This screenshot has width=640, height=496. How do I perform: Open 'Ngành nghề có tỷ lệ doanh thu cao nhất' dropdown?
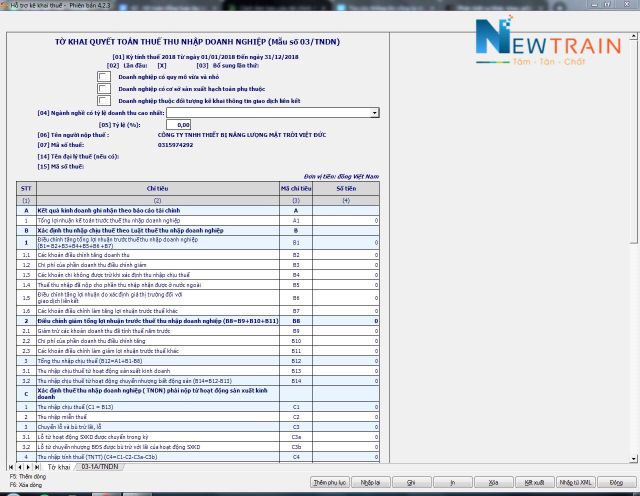tap(374, 113)
